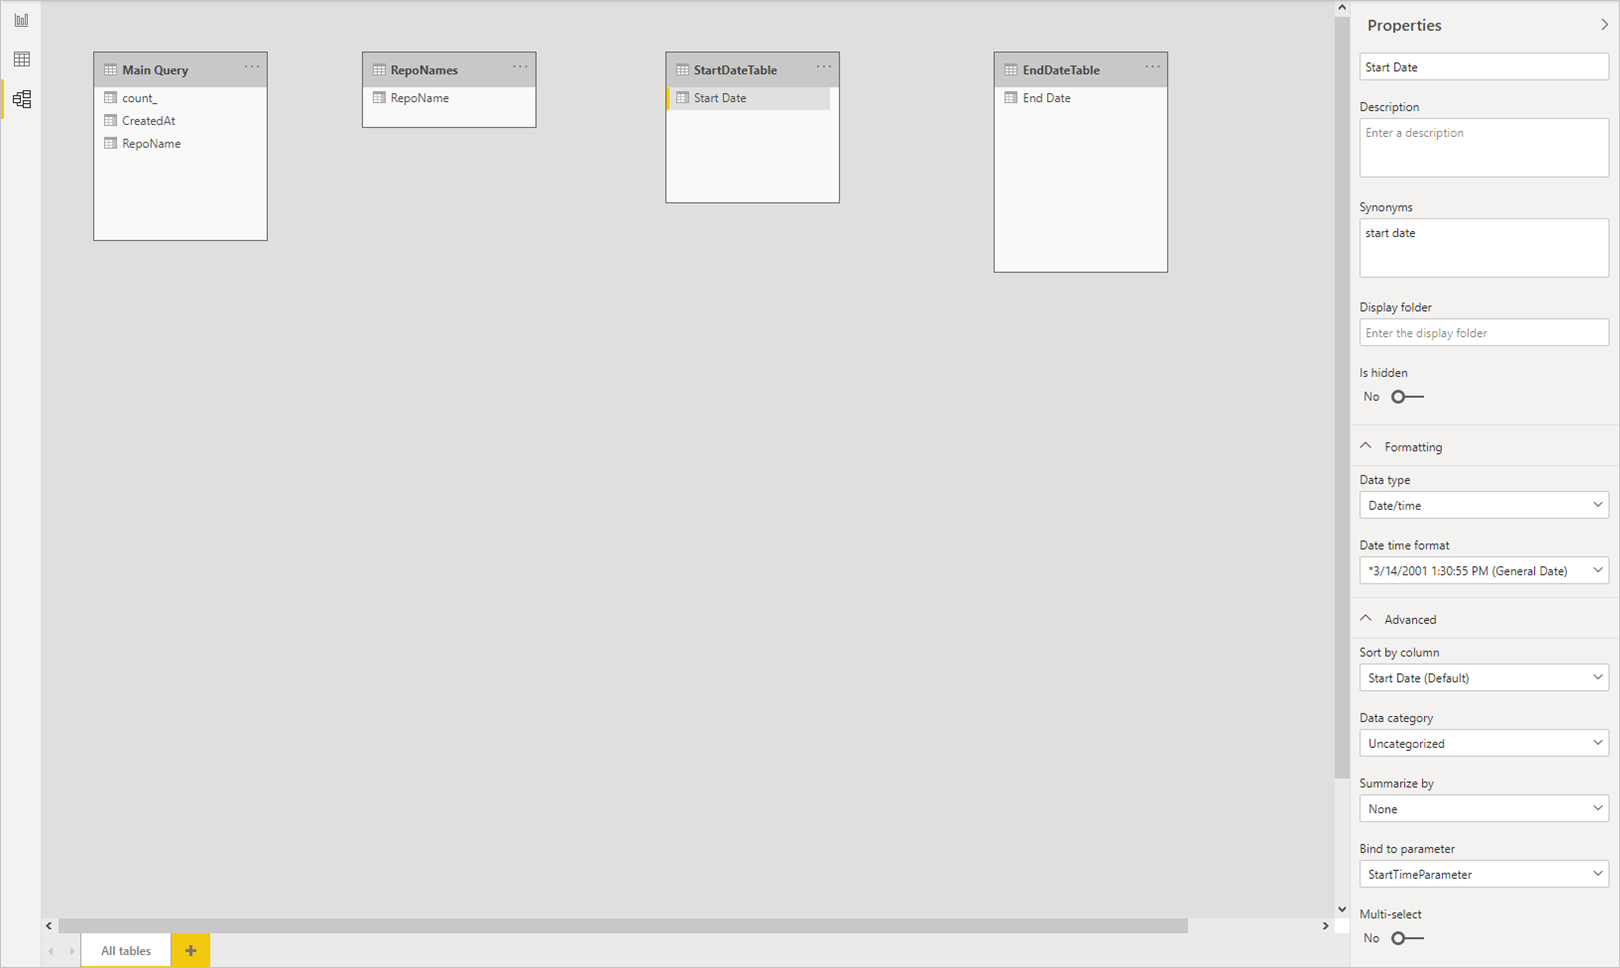Open EndDateTable options ellipsis
This screenshot has width=1620, height=968.
click(x=1153, y=67)
